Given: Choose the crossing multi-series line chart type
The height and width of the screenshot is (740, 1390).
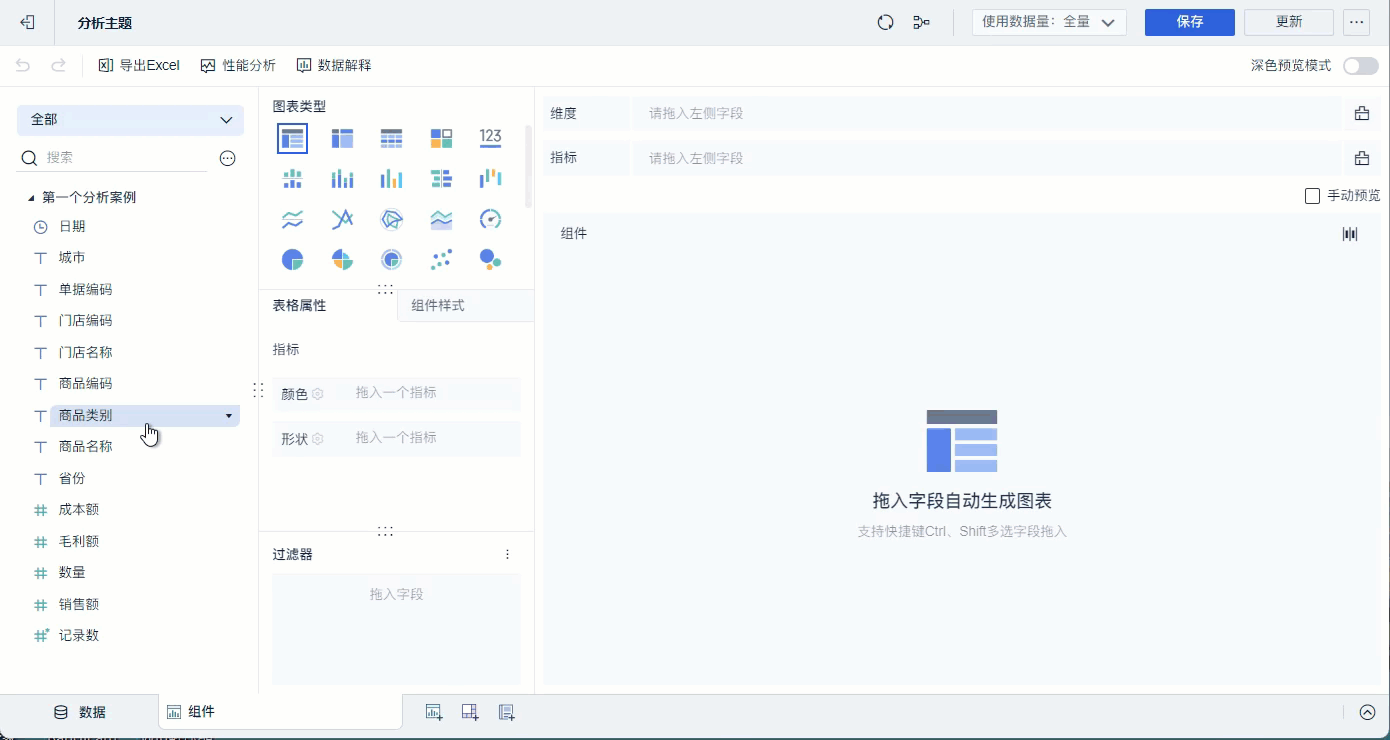Looking at the screenshot, I should click(342, 219).
